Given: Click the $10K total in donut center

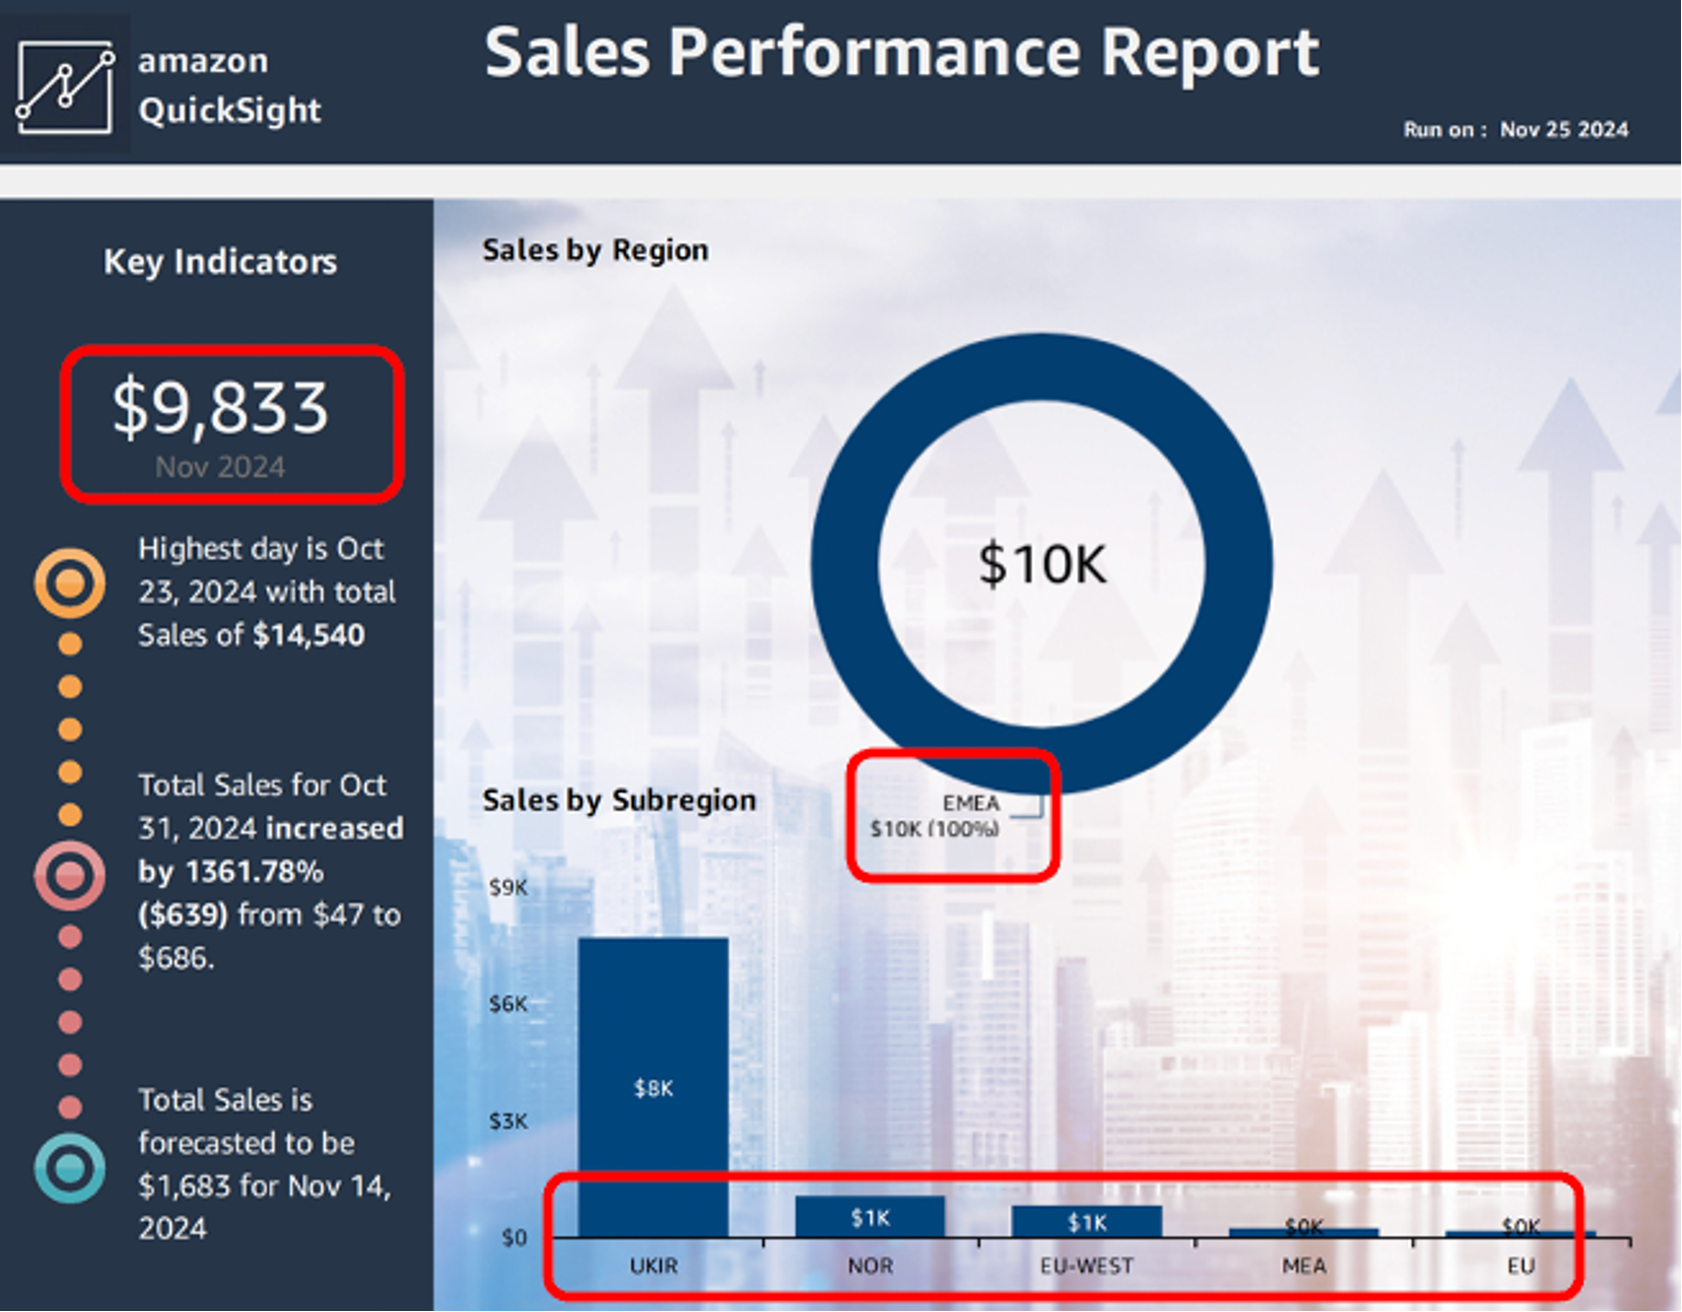Looking at the screenshot, I should pos(1042,564).
